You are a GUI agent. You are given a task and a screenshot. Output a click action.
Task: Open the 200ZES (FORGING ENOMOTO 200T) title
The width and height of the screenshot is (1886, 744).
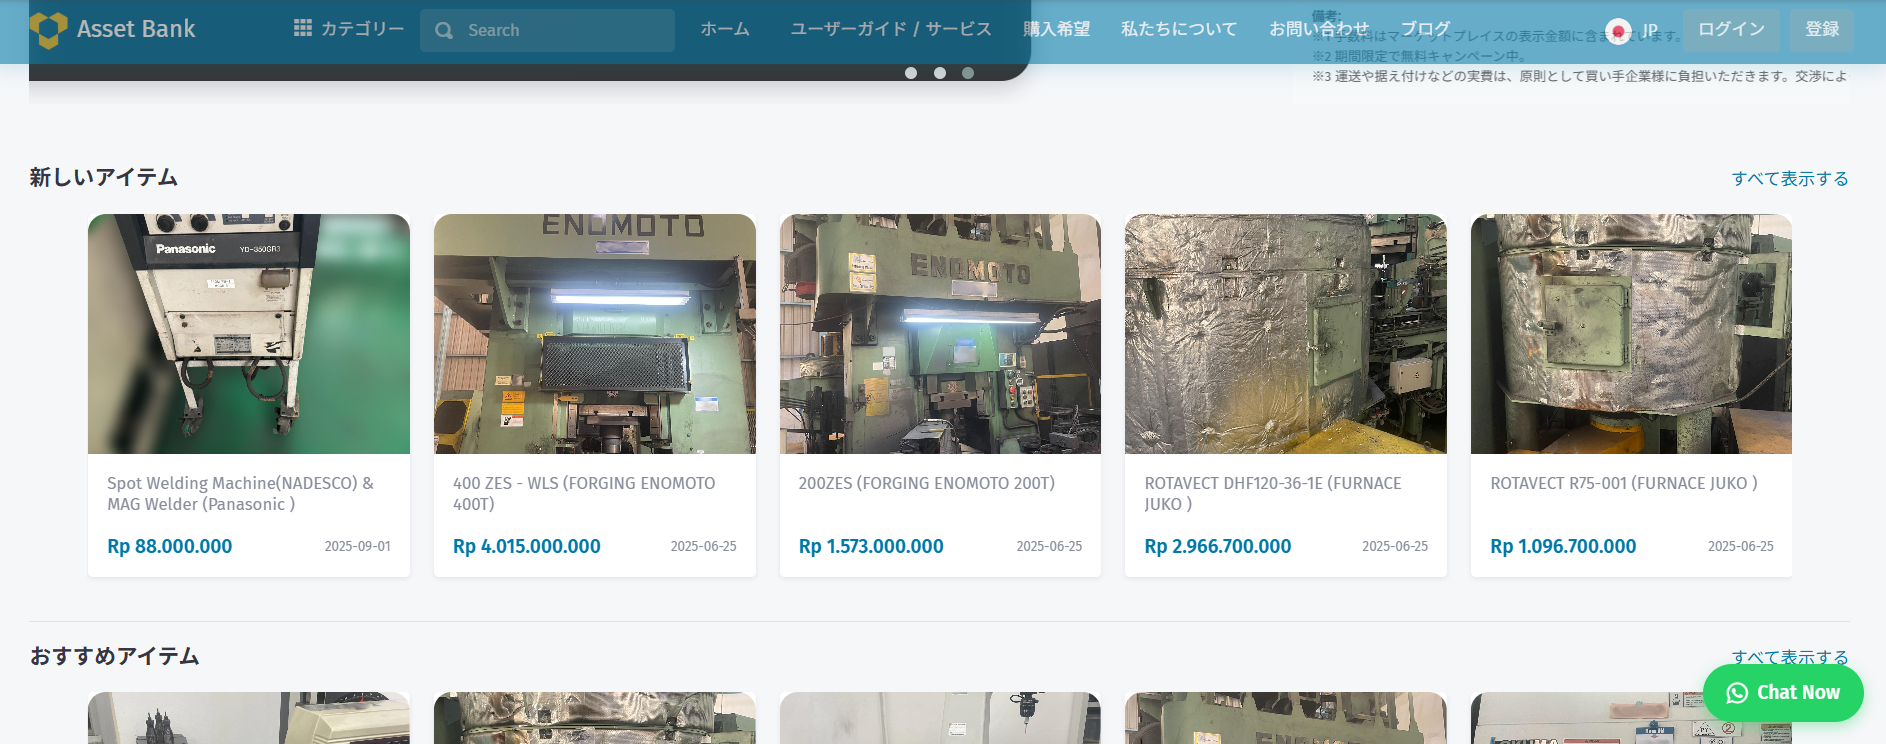pos(926,483)
